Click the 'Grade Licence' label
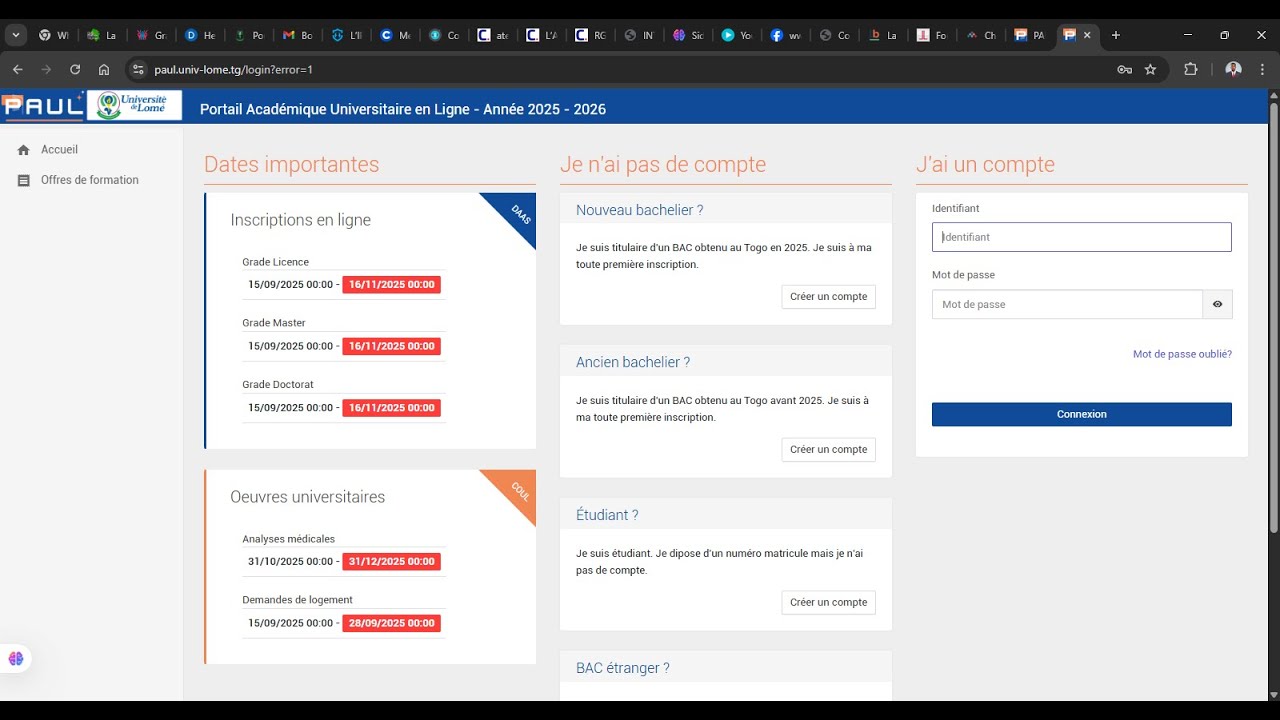Image resolution: width=1280 pixels, height=720 pixels. coord(275,262)
